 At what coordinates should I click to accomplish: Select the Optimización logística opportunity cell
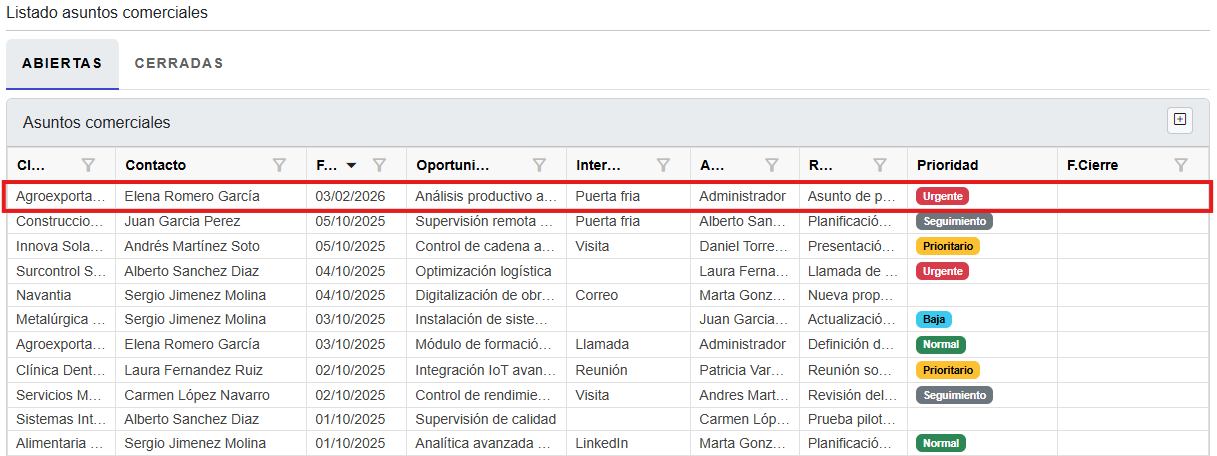[x=483, y=271]
